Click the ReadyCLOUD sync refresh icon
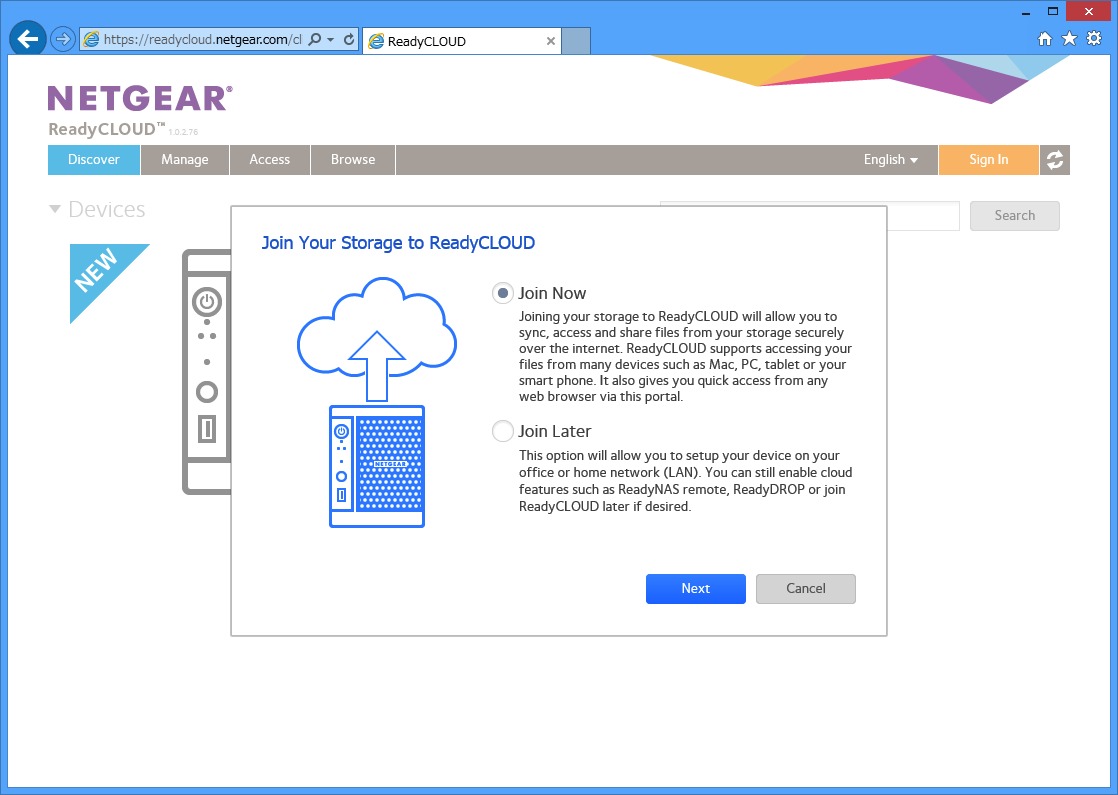The height and width of the screenshot is (795, 1118). coord(1055,160)
